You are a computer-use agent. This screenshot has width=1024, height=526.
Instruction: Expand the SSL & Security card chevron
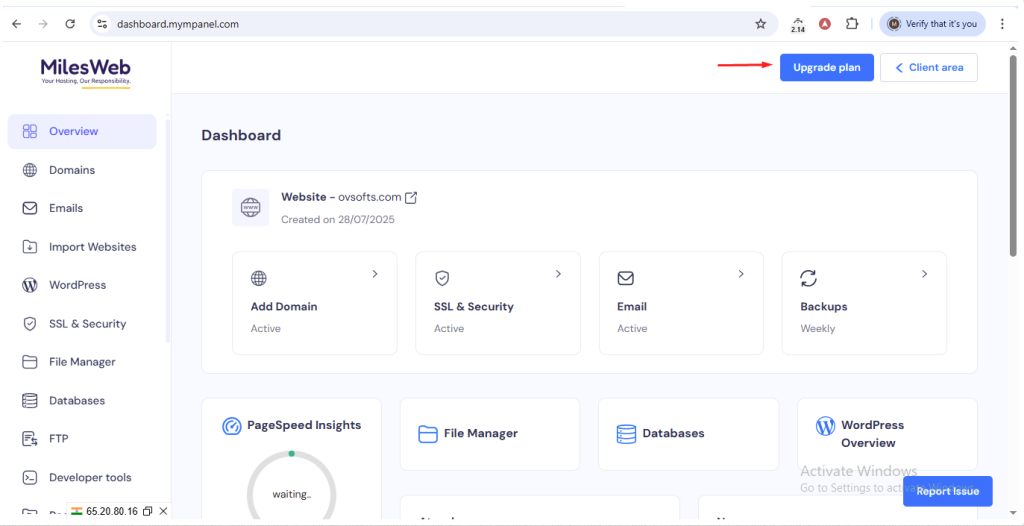click(558, 274)
